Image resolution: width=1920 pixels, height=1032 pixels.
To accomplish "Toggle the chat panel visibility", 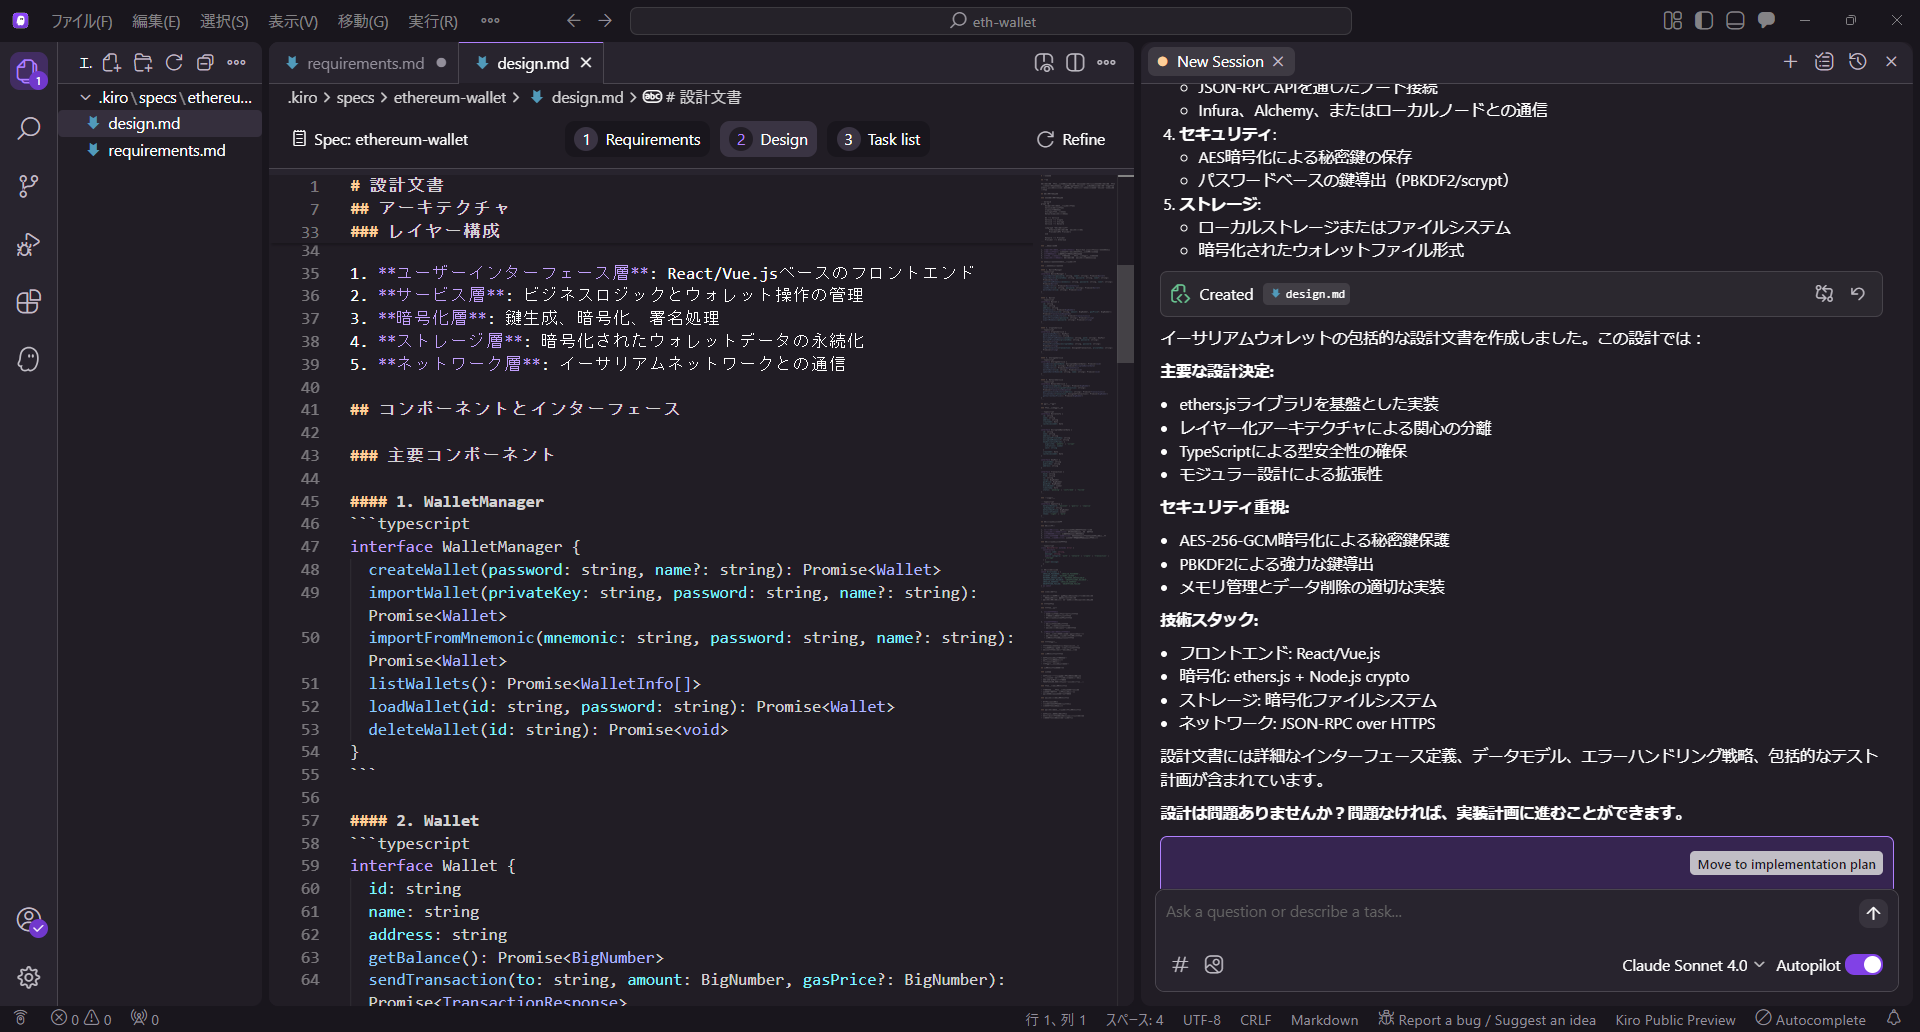I will pos(1766,20).
